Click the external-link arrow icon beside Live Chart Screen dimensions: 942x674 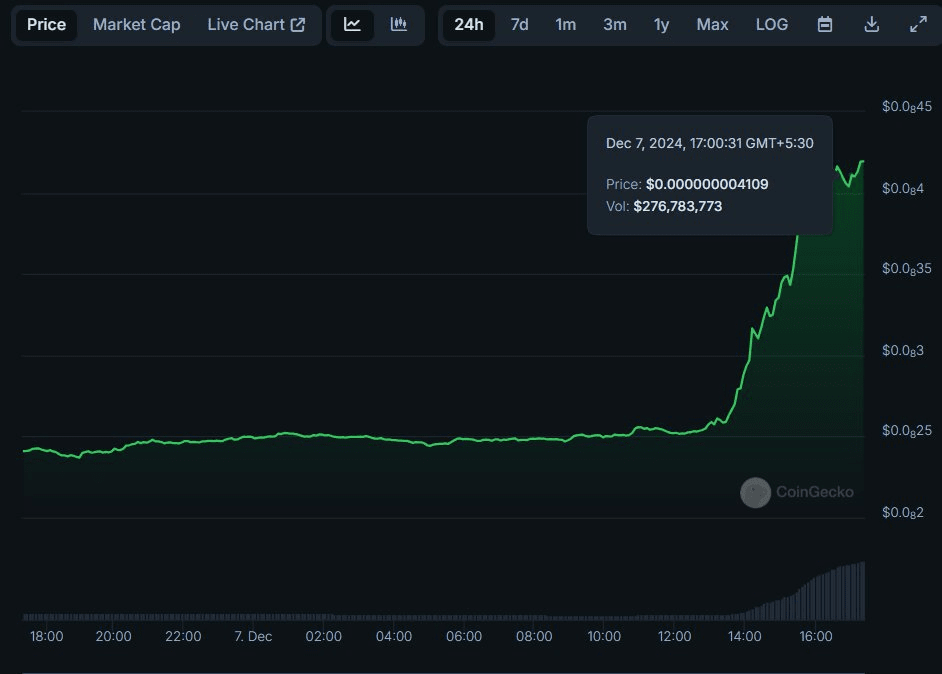(x=298, y=25)
